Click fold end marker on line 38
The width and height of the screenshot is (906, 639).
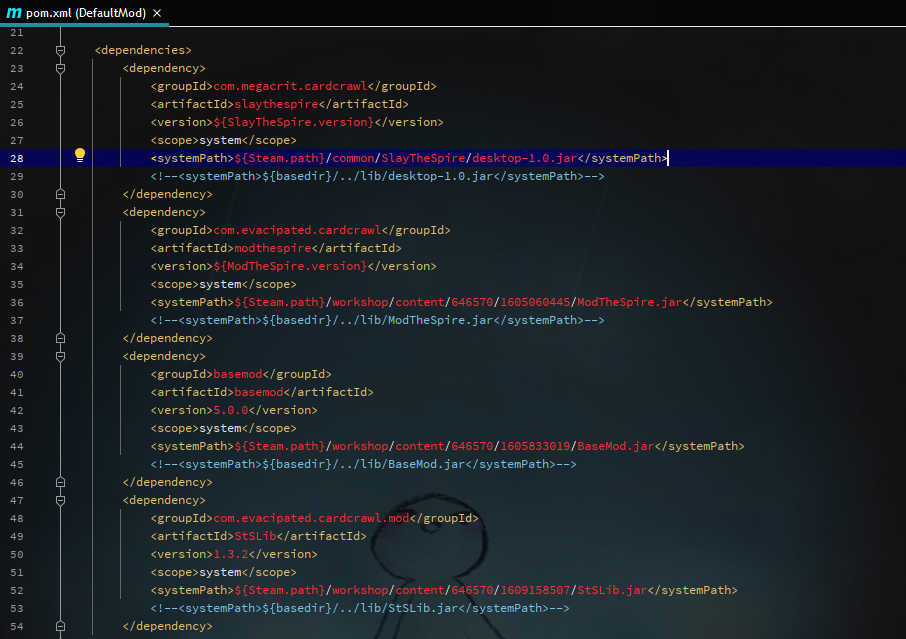coord(60,338)
